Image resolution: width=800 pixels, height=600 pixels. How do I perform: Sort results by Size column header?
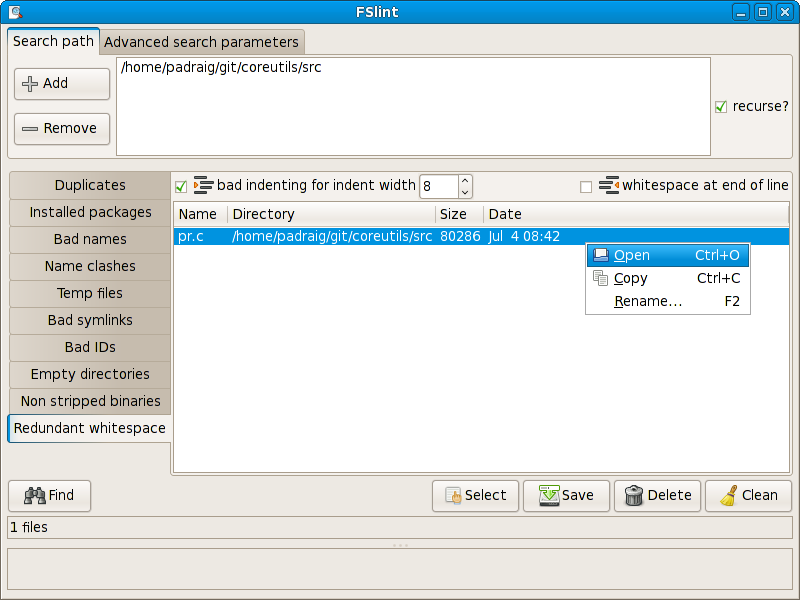(x=459, y=214)
